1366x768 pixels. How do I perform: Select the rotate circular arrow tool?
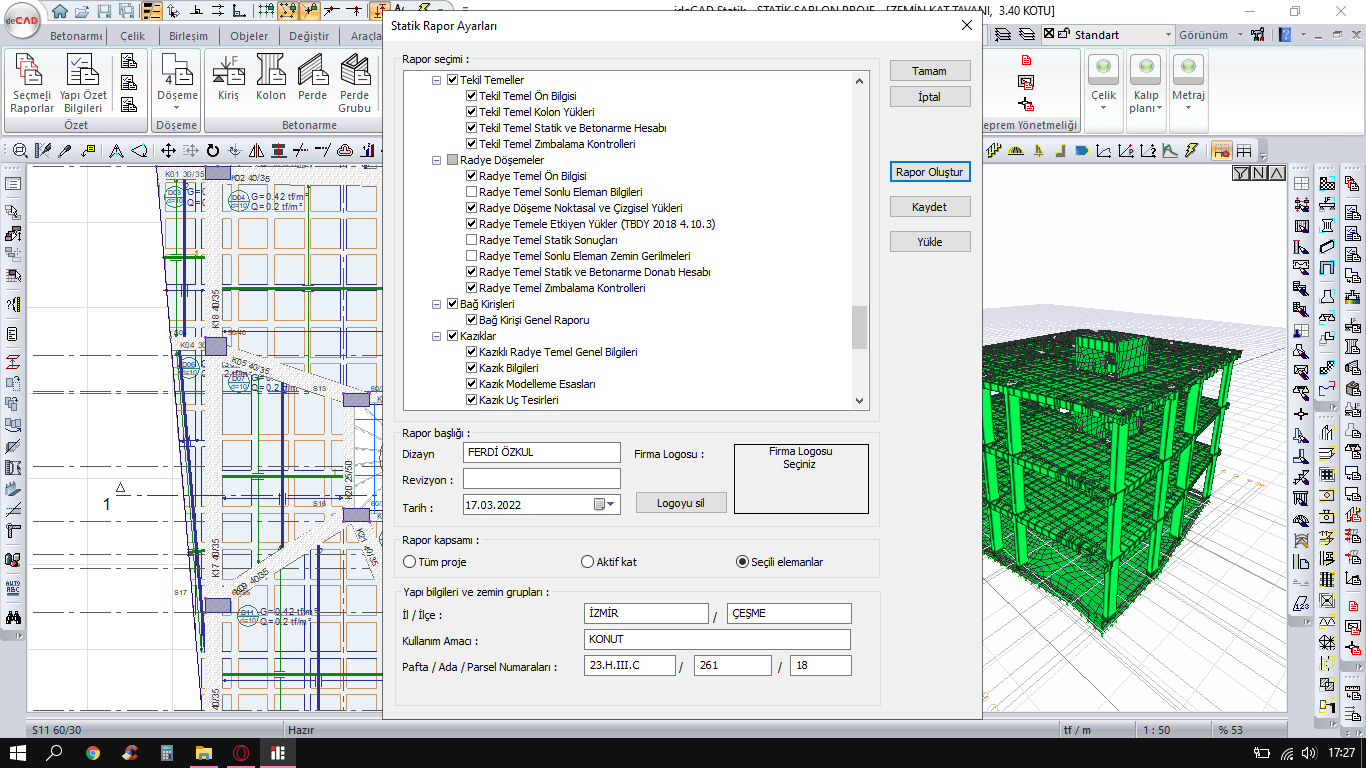(x=213, y=151)
